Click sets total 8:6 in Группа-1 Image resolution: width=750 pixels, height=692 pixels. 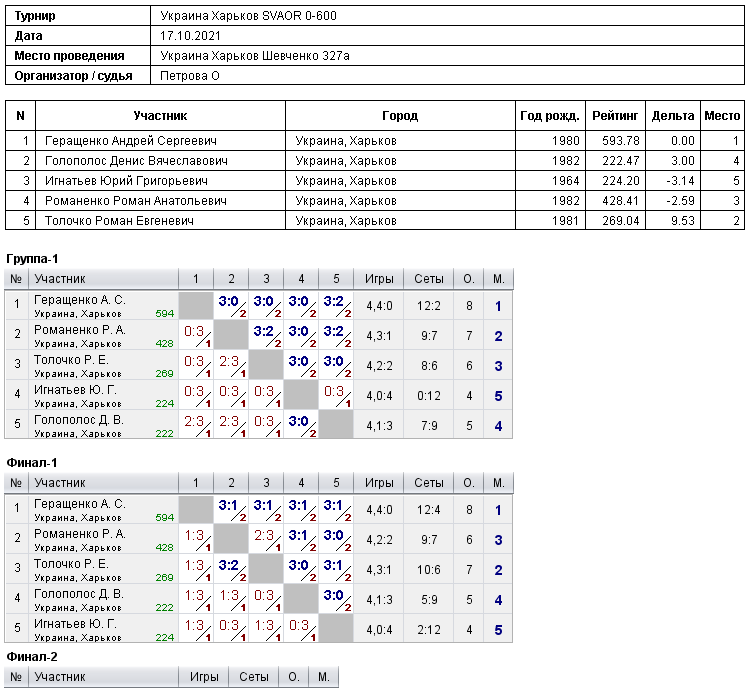pyautogui.click(x=429, y=366)
